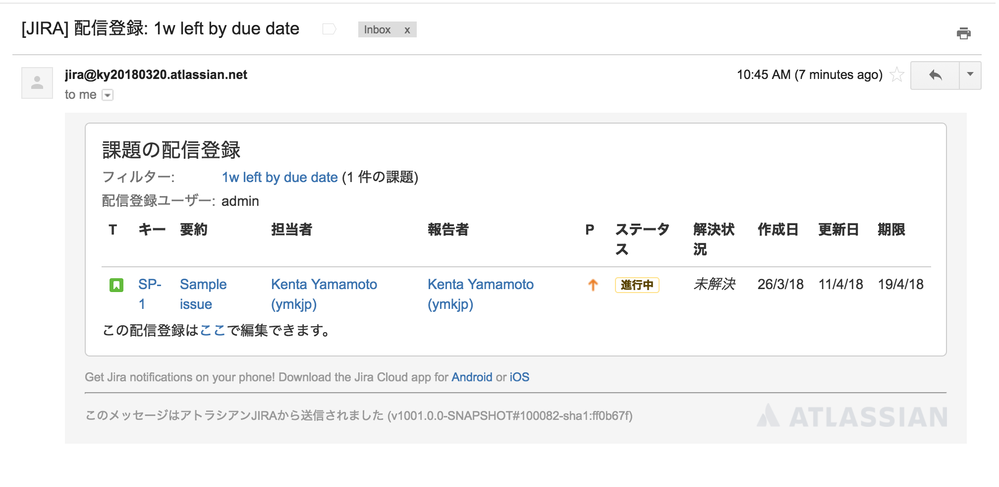Viewport: 999px width, 487px height.
Task: Click the 'admin' subscription user text
Action: tap(240, 201)
